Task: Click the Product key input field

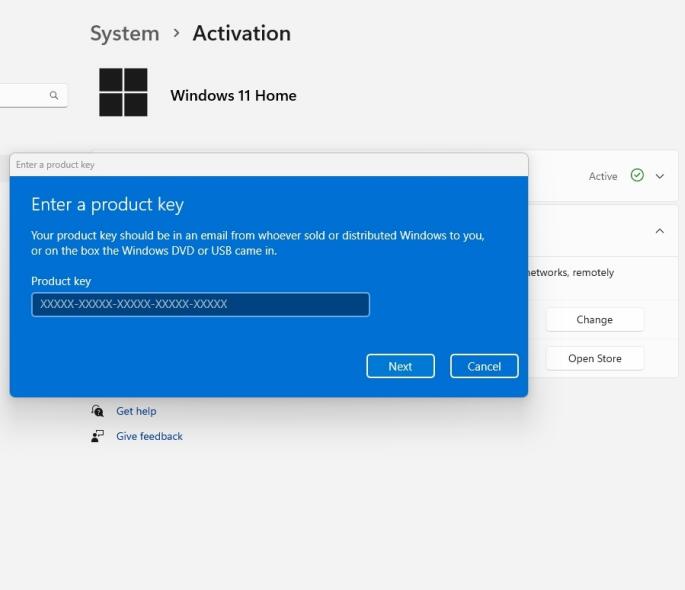Action: click(x=201, y=304)
